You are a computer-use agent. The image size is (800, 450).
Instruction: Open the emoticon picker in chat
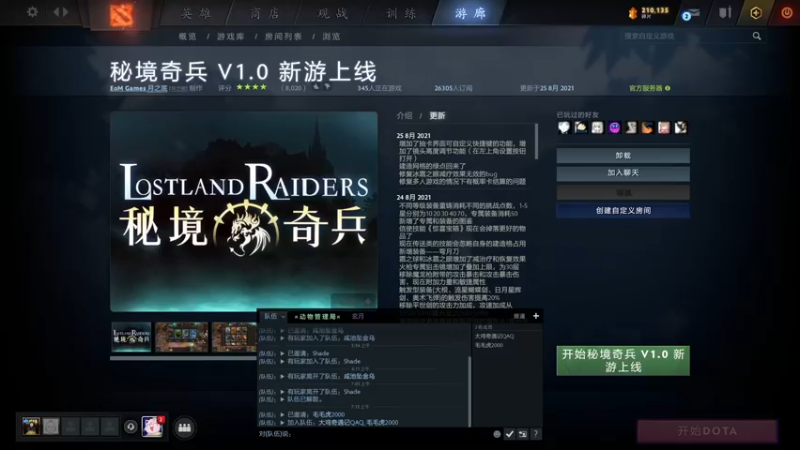[497, 434]
